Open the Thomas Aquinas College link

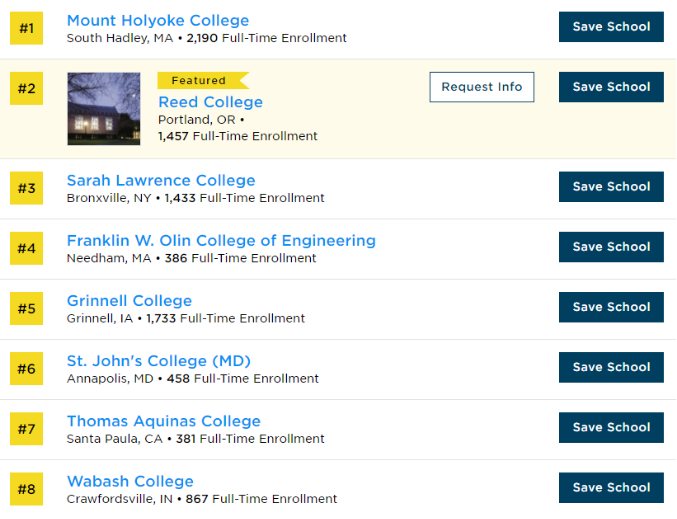click(x=163, y=421)
